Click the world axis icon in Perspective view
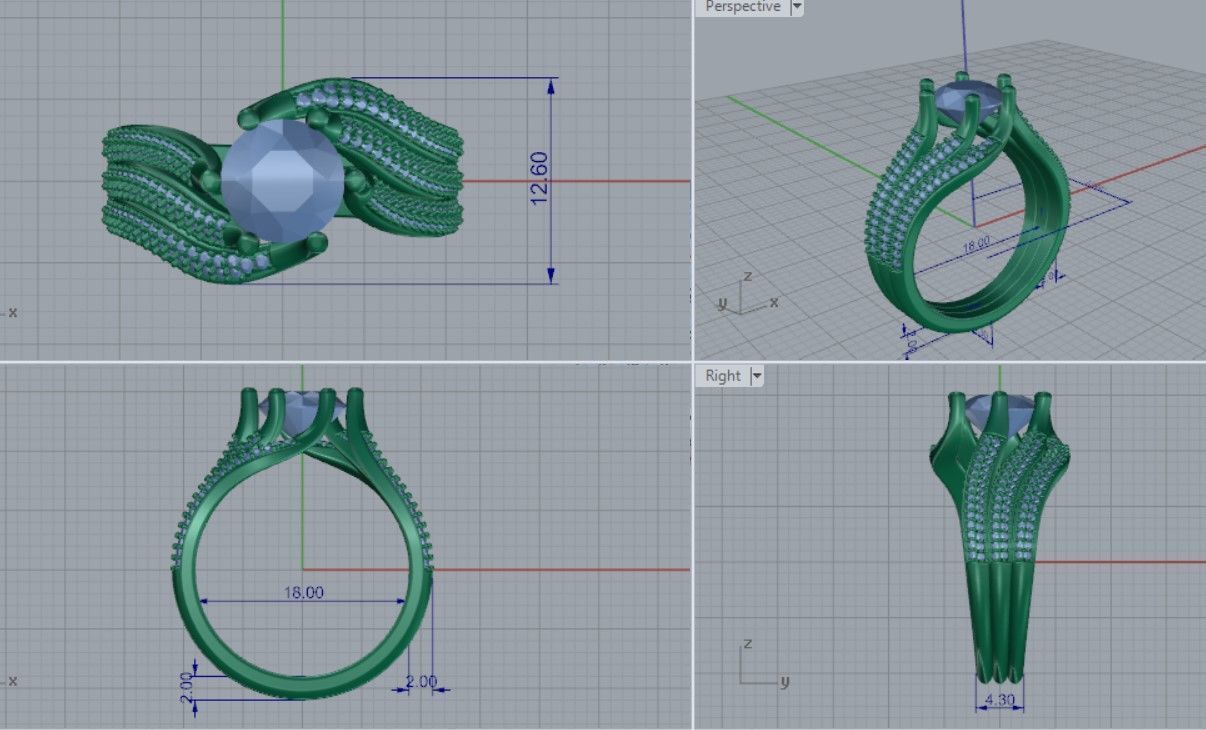This screenshot has height=730, width=1206. click(x=748, y=292)
